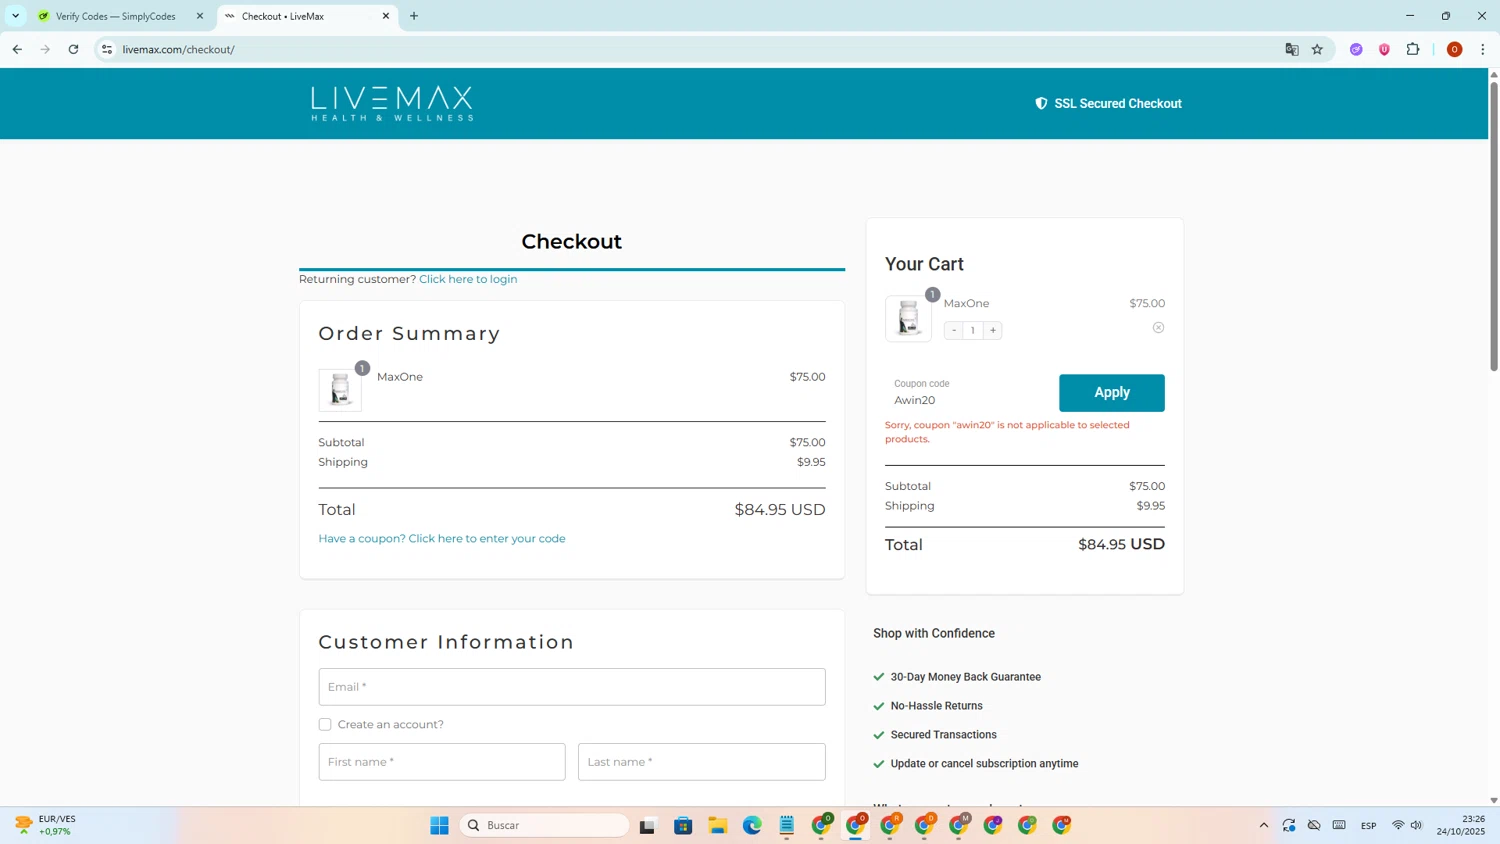Go back to the previous page
Screen dimensions: 1500x844
pos(17,49)
